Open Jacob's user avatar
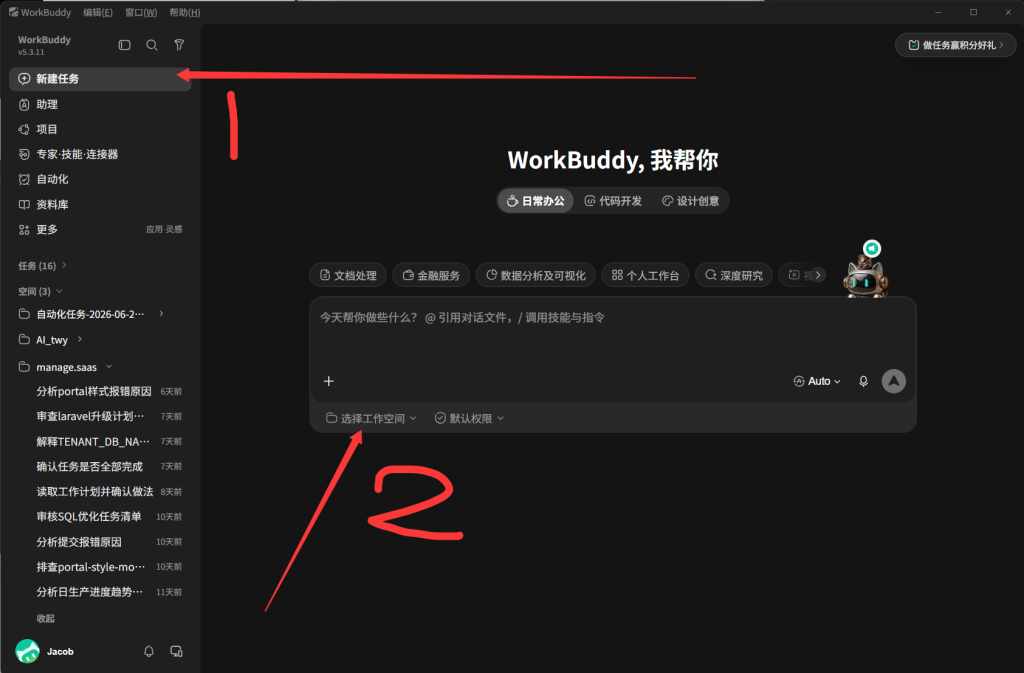1024x673 pixels. tap(27, 651)
